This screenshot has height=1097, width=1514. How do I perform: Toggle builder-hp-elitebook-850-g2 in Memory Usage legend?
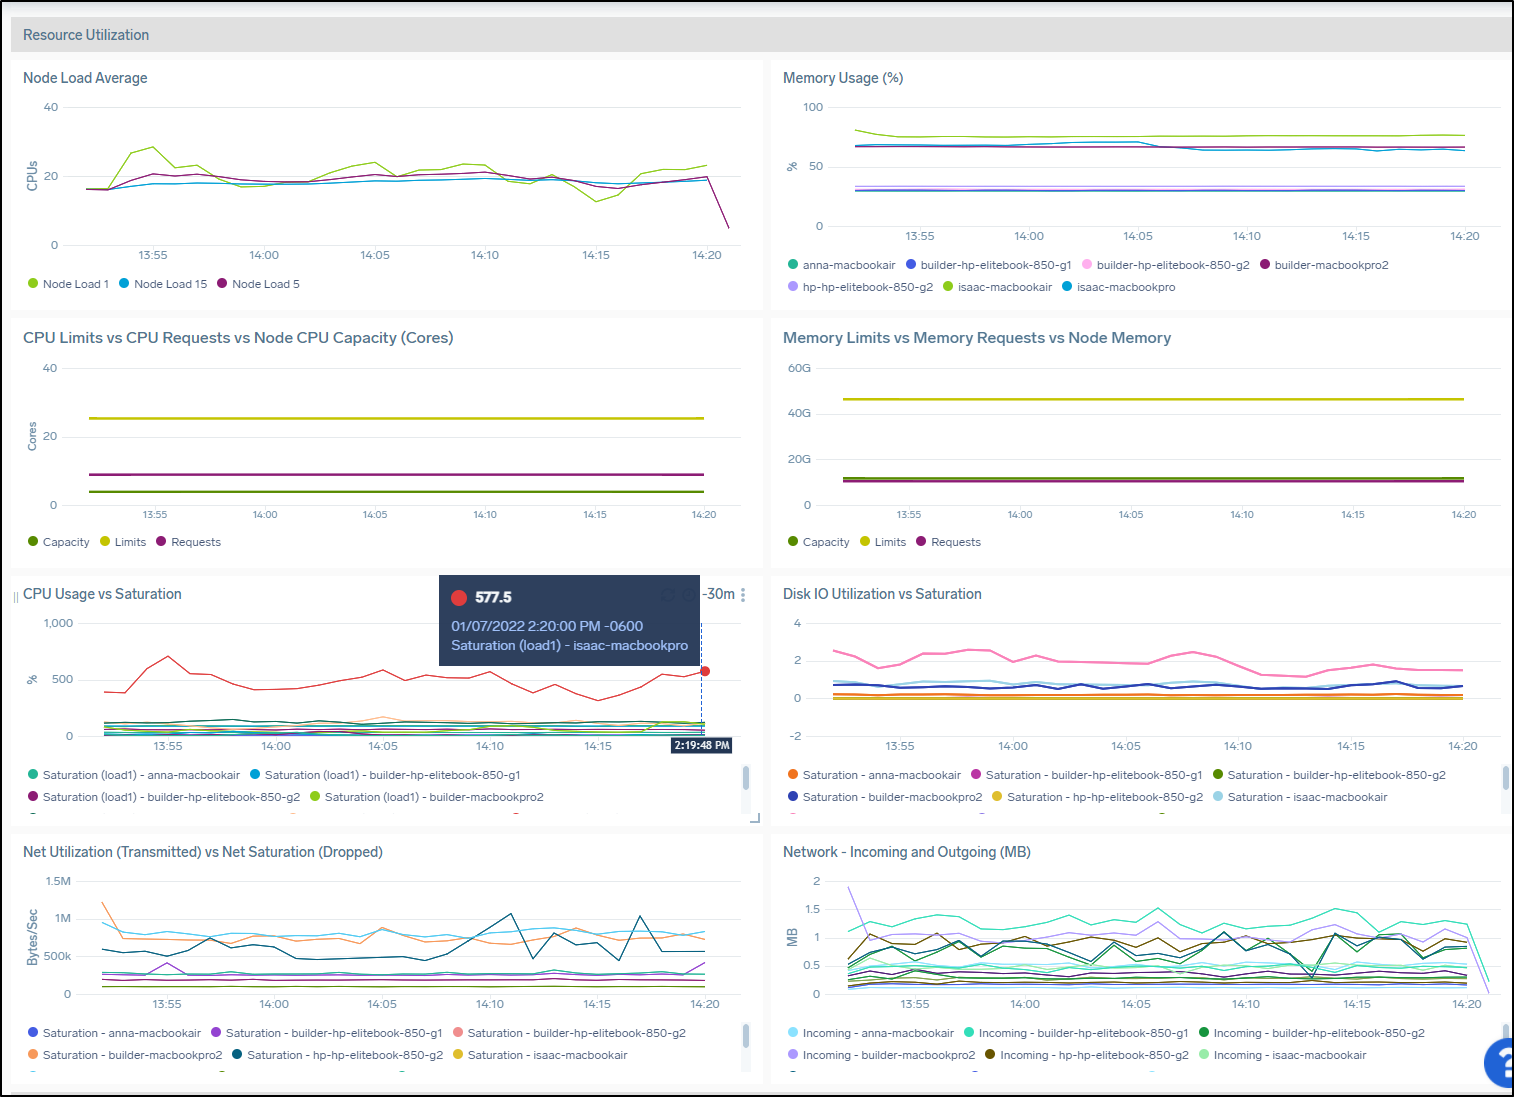coord(1165,265)
